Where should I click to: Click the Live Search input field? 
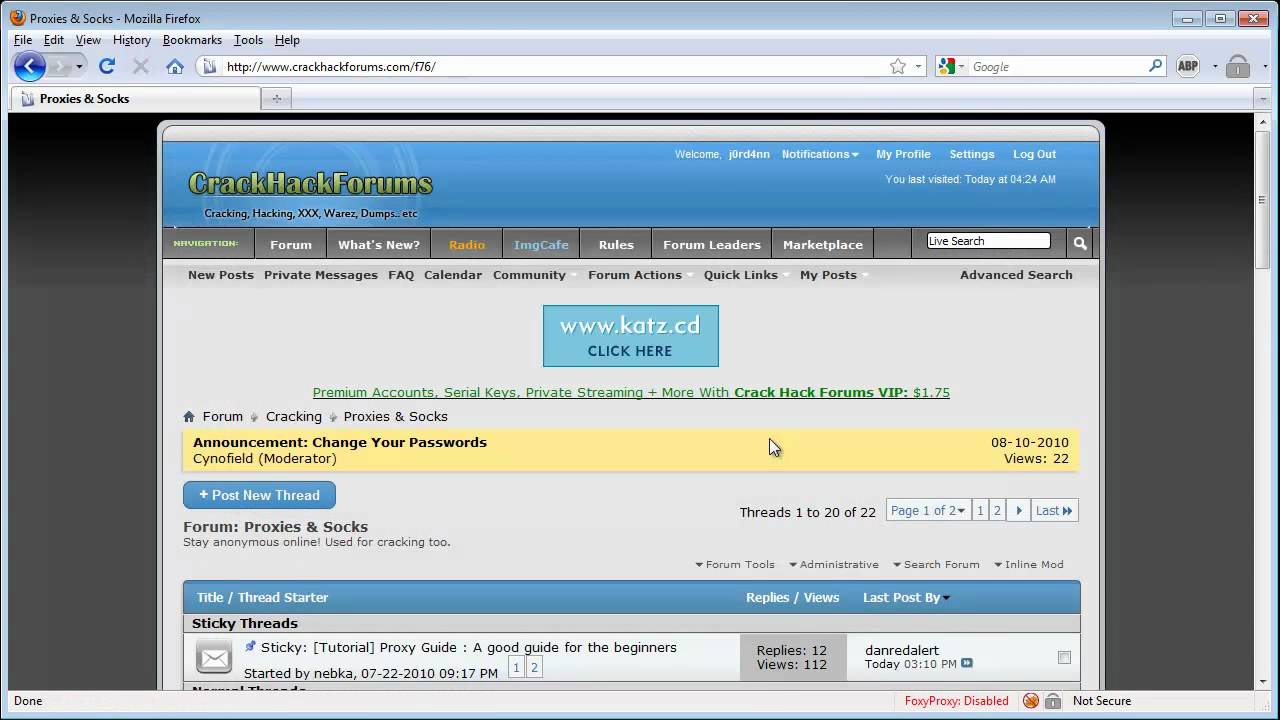tap(988, 241)
